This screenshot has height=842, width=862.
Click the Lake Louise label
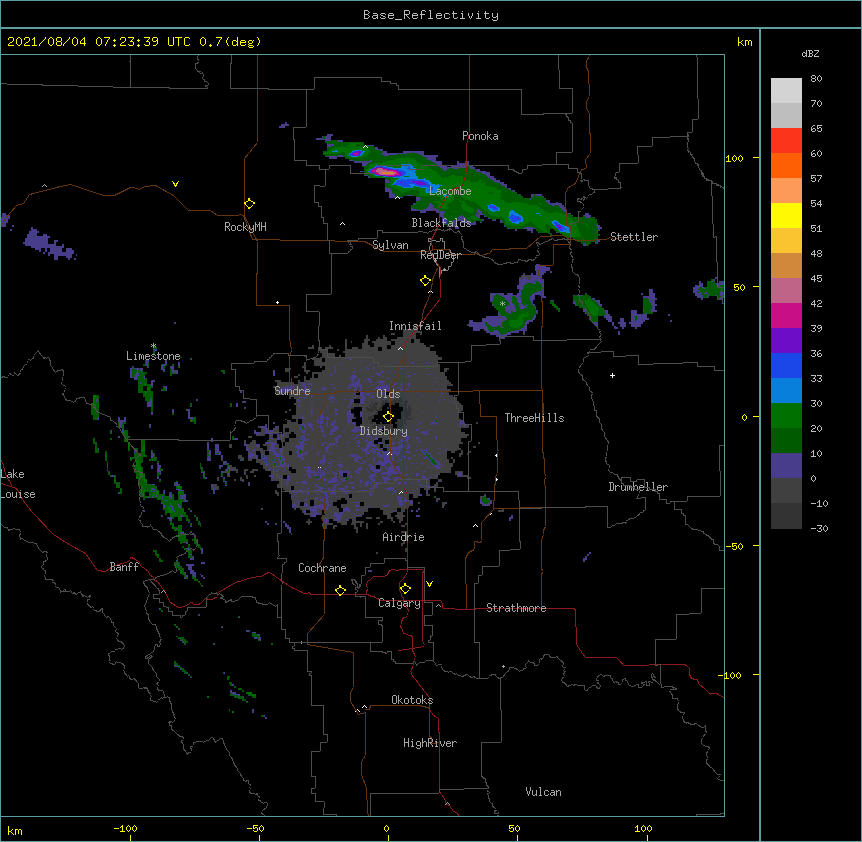(18, 484)
